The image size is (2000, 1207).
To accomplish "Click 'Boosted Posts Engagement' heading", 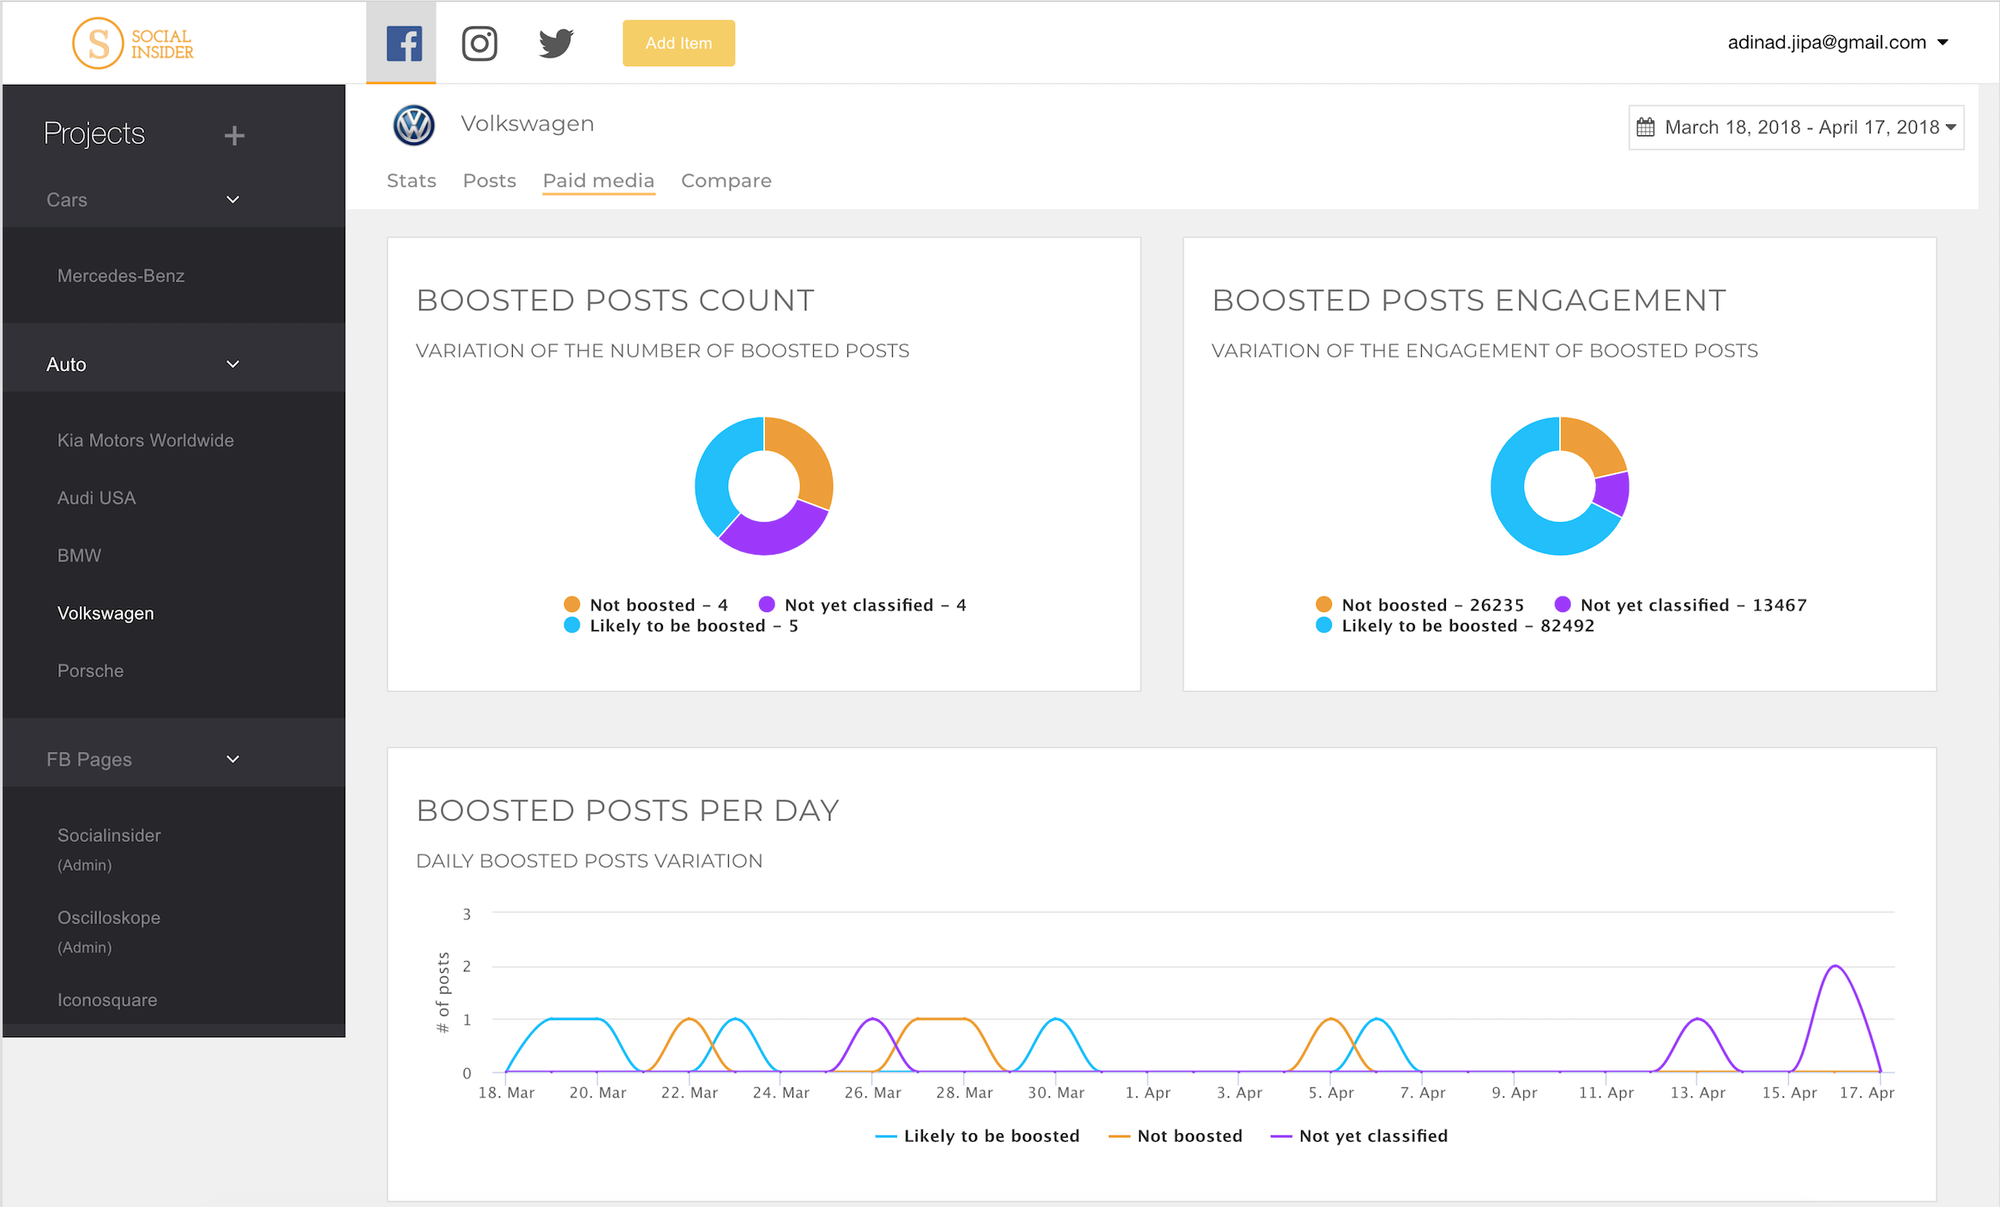I will [x=1469, y=301].
